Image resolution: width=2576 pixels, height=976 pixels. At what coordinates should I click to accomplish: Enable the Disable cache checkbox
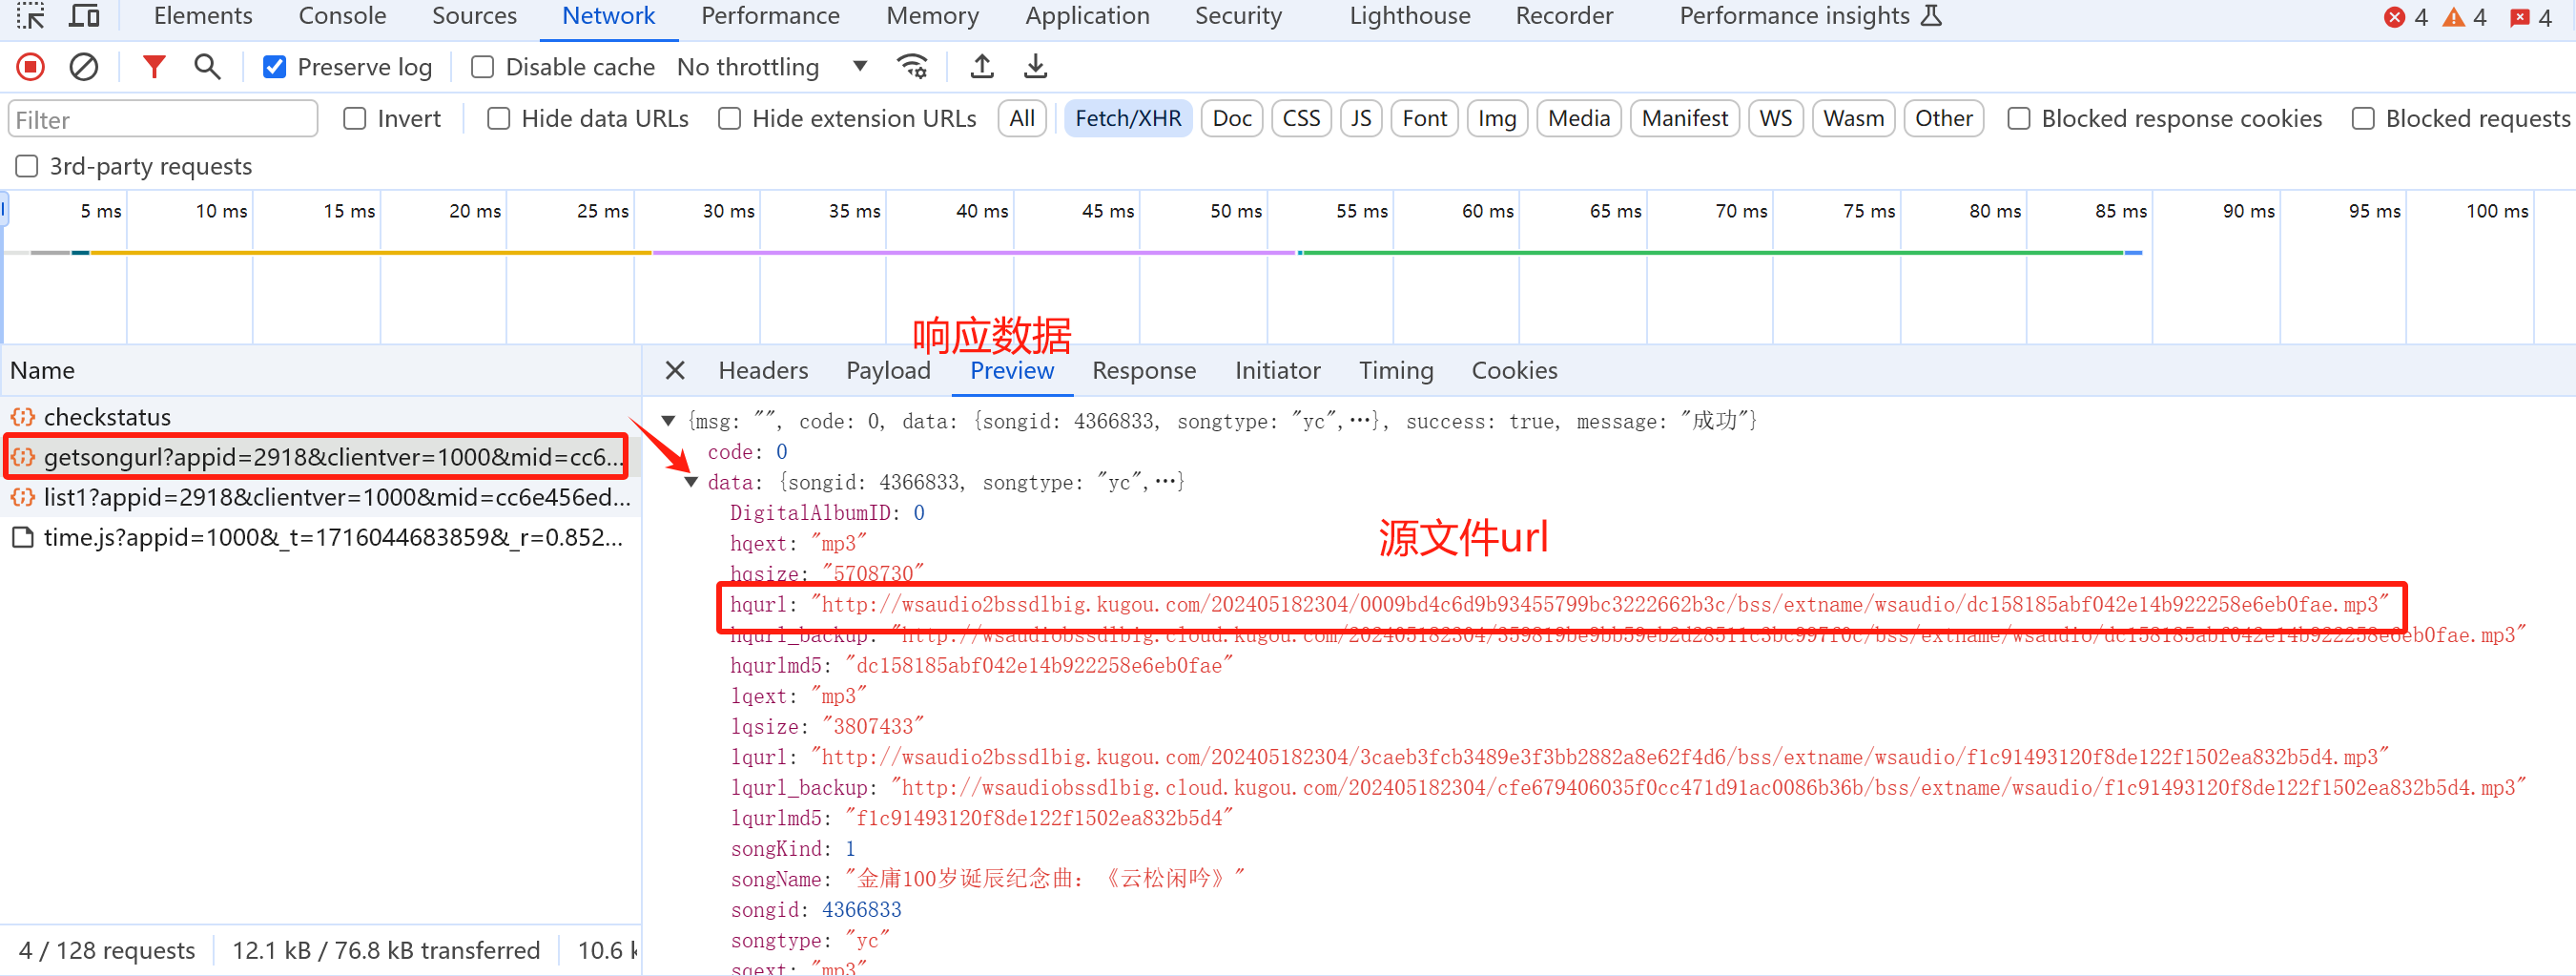coord(482,67)
